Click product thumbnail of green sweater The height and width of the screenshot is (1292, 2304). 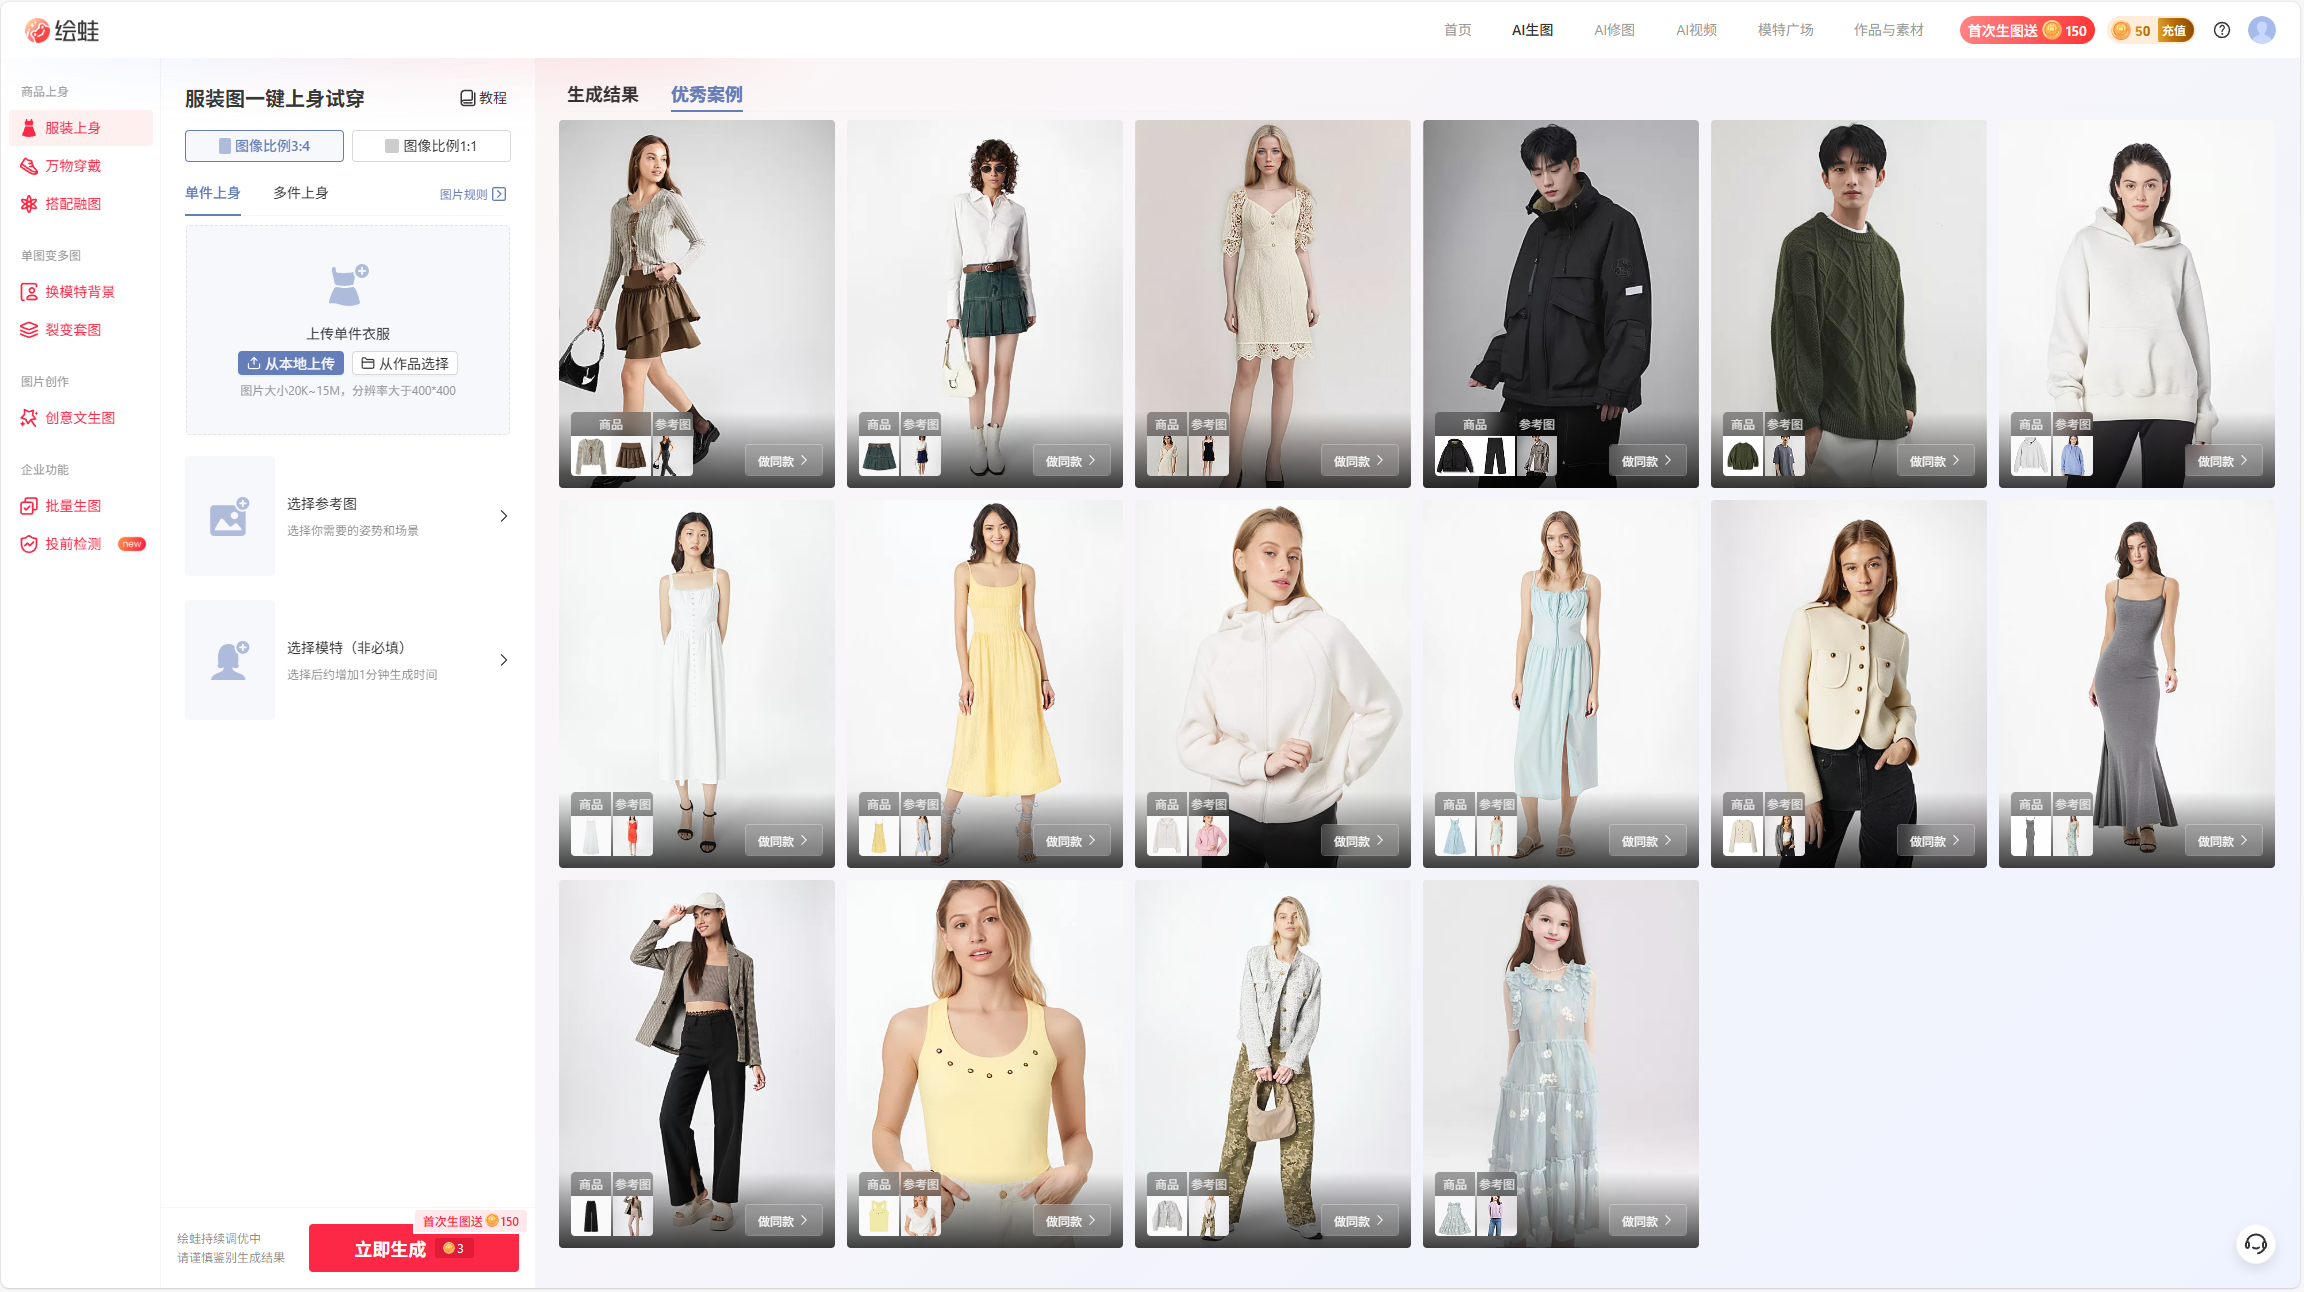pyautogui.click(x=1743, y=456)
